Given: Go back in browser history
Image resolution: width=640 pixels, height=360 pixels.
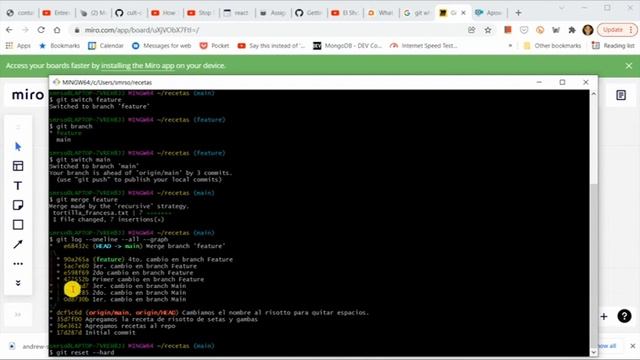Looking at the screenshot, I should click(x=9, y=30).
